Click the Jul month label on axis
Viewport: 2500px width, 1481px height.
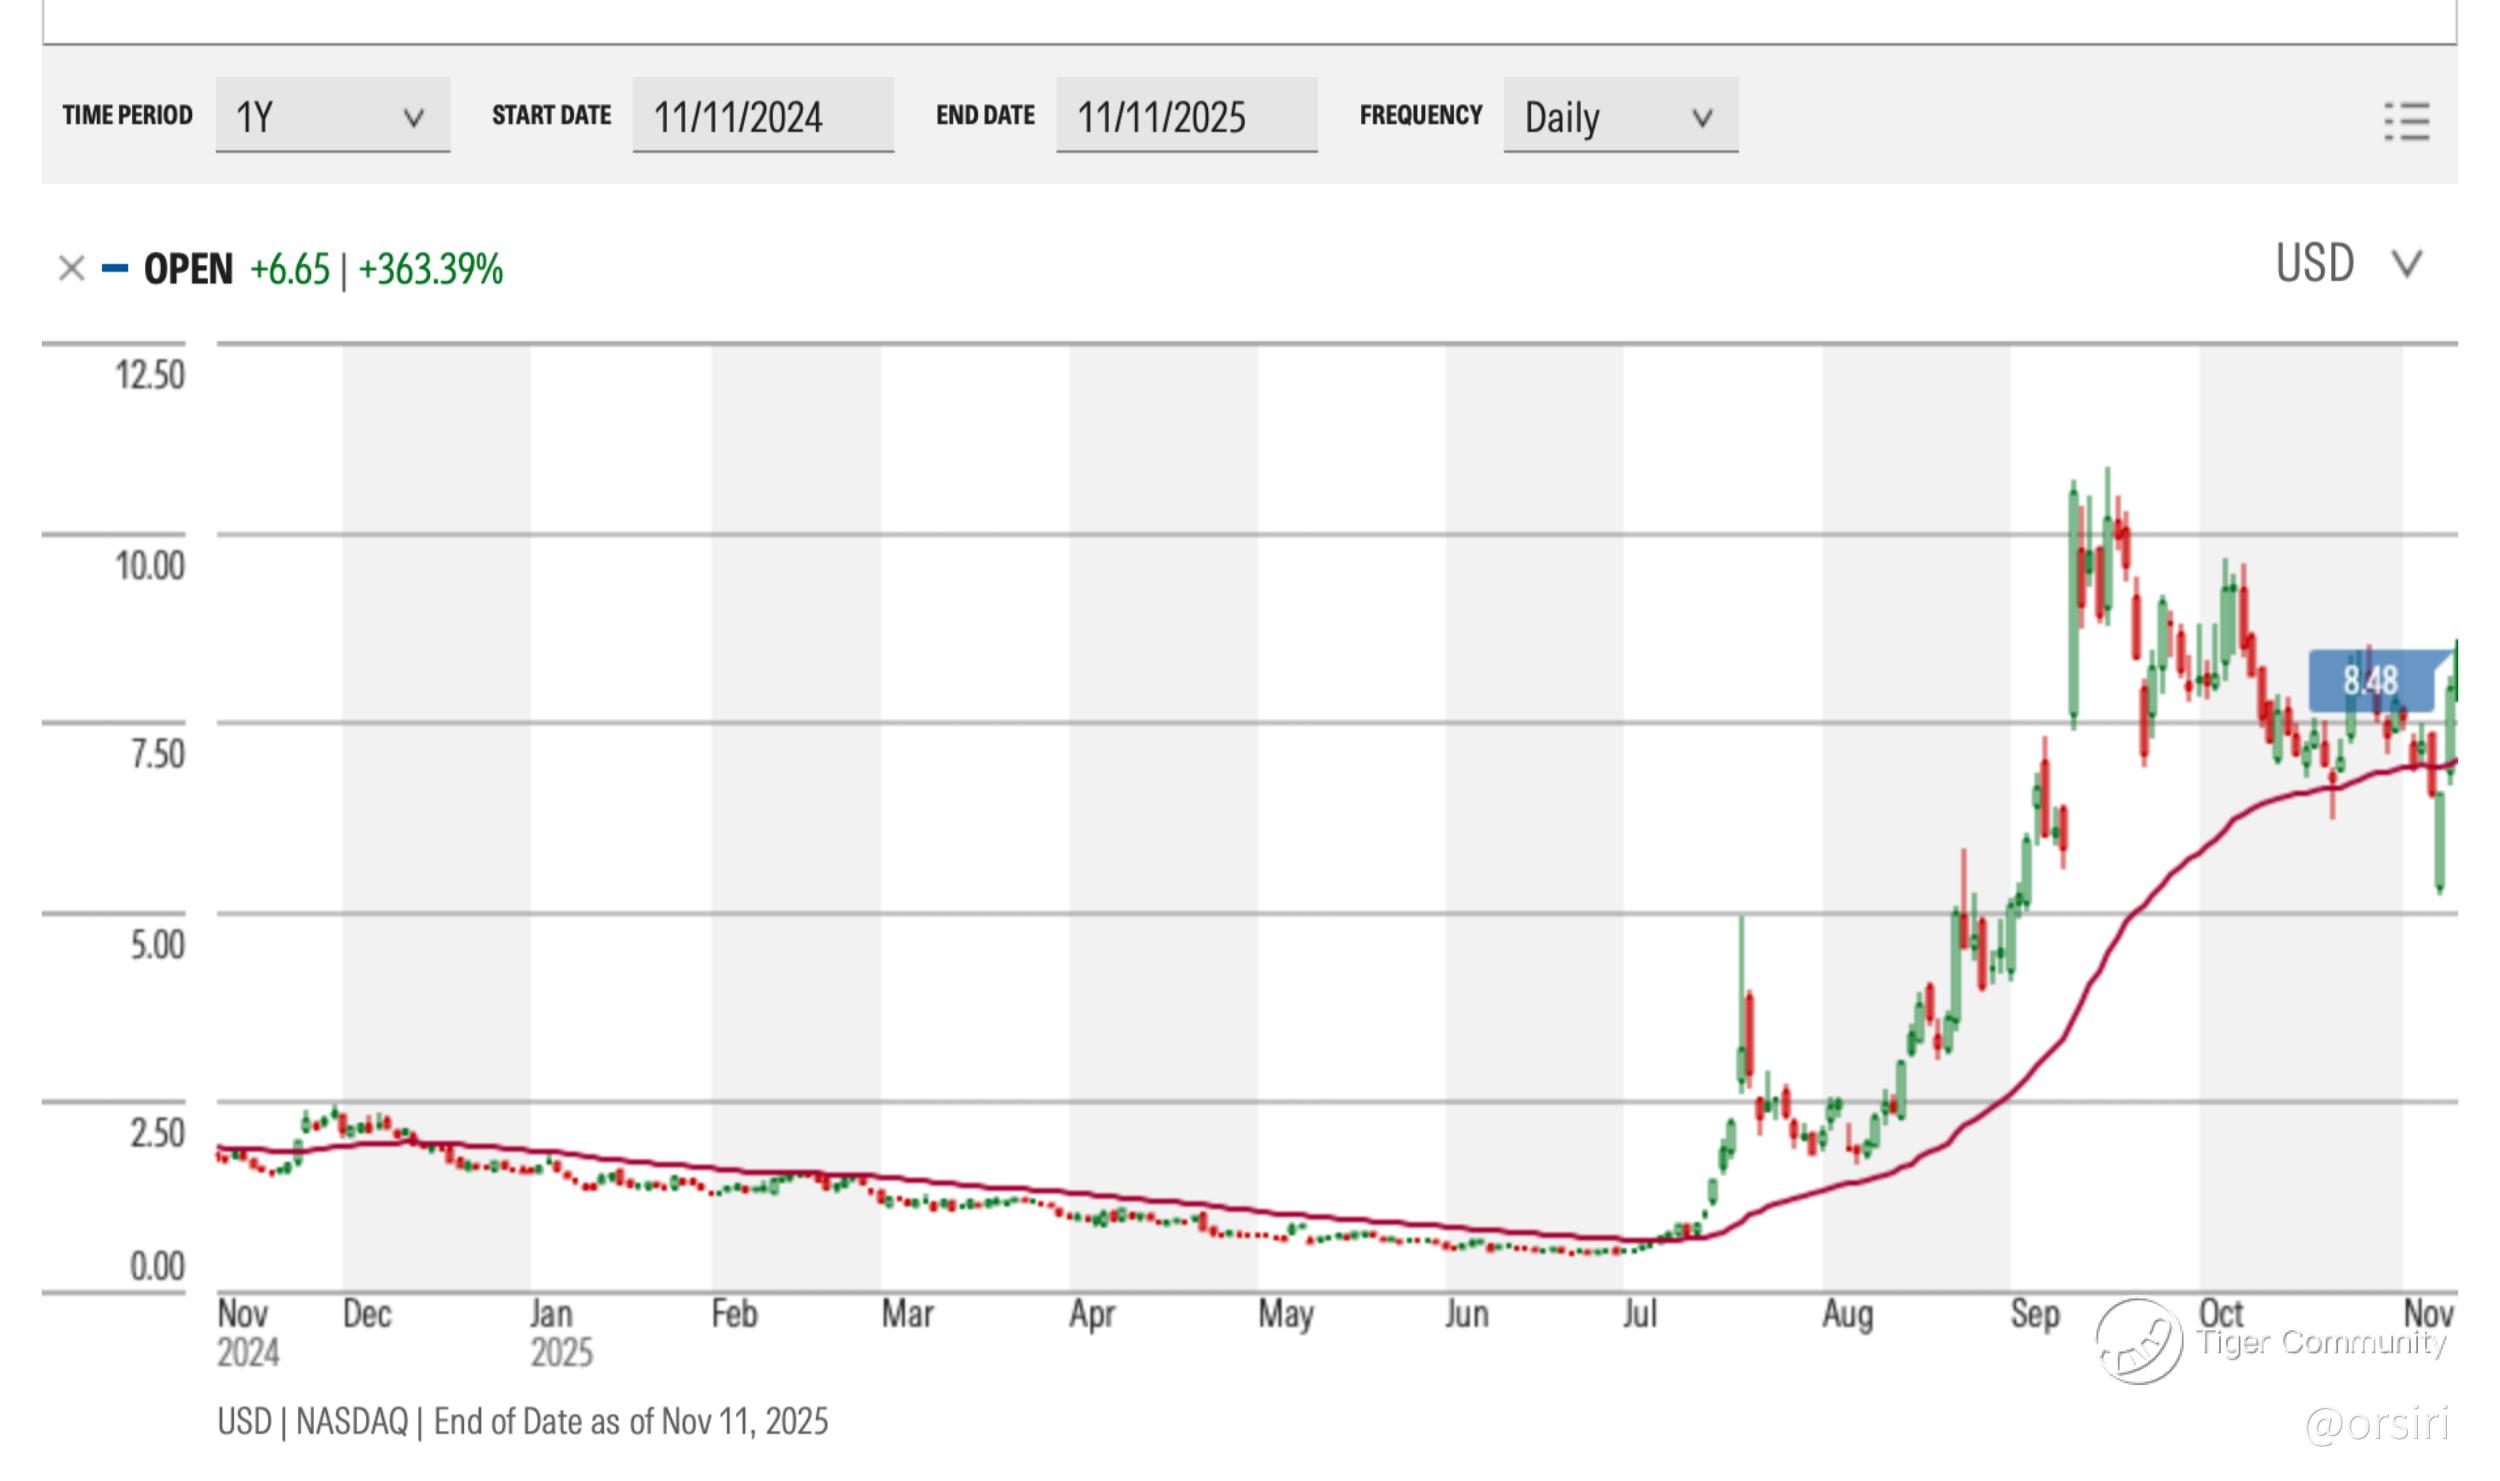[x=1640, y=1314]
